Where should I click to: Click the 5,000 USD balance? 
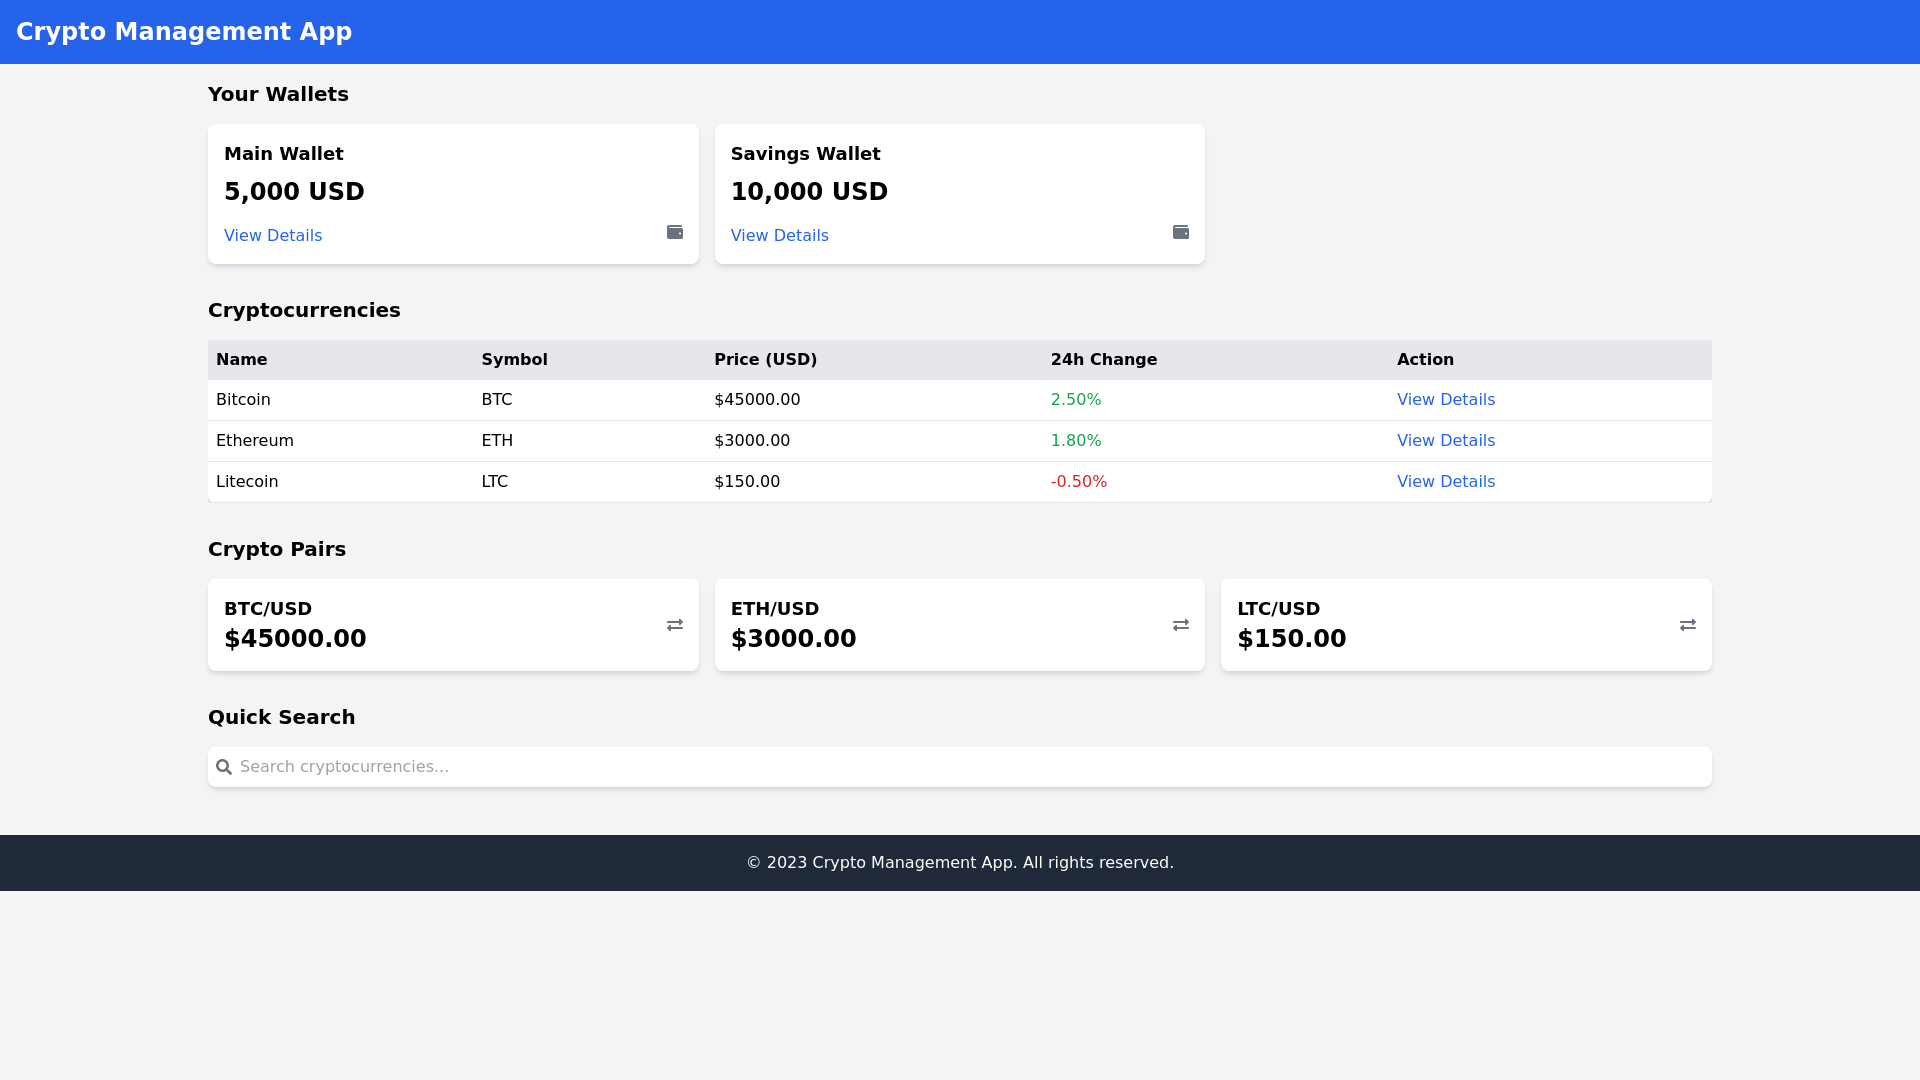click(x=294, y=192)
